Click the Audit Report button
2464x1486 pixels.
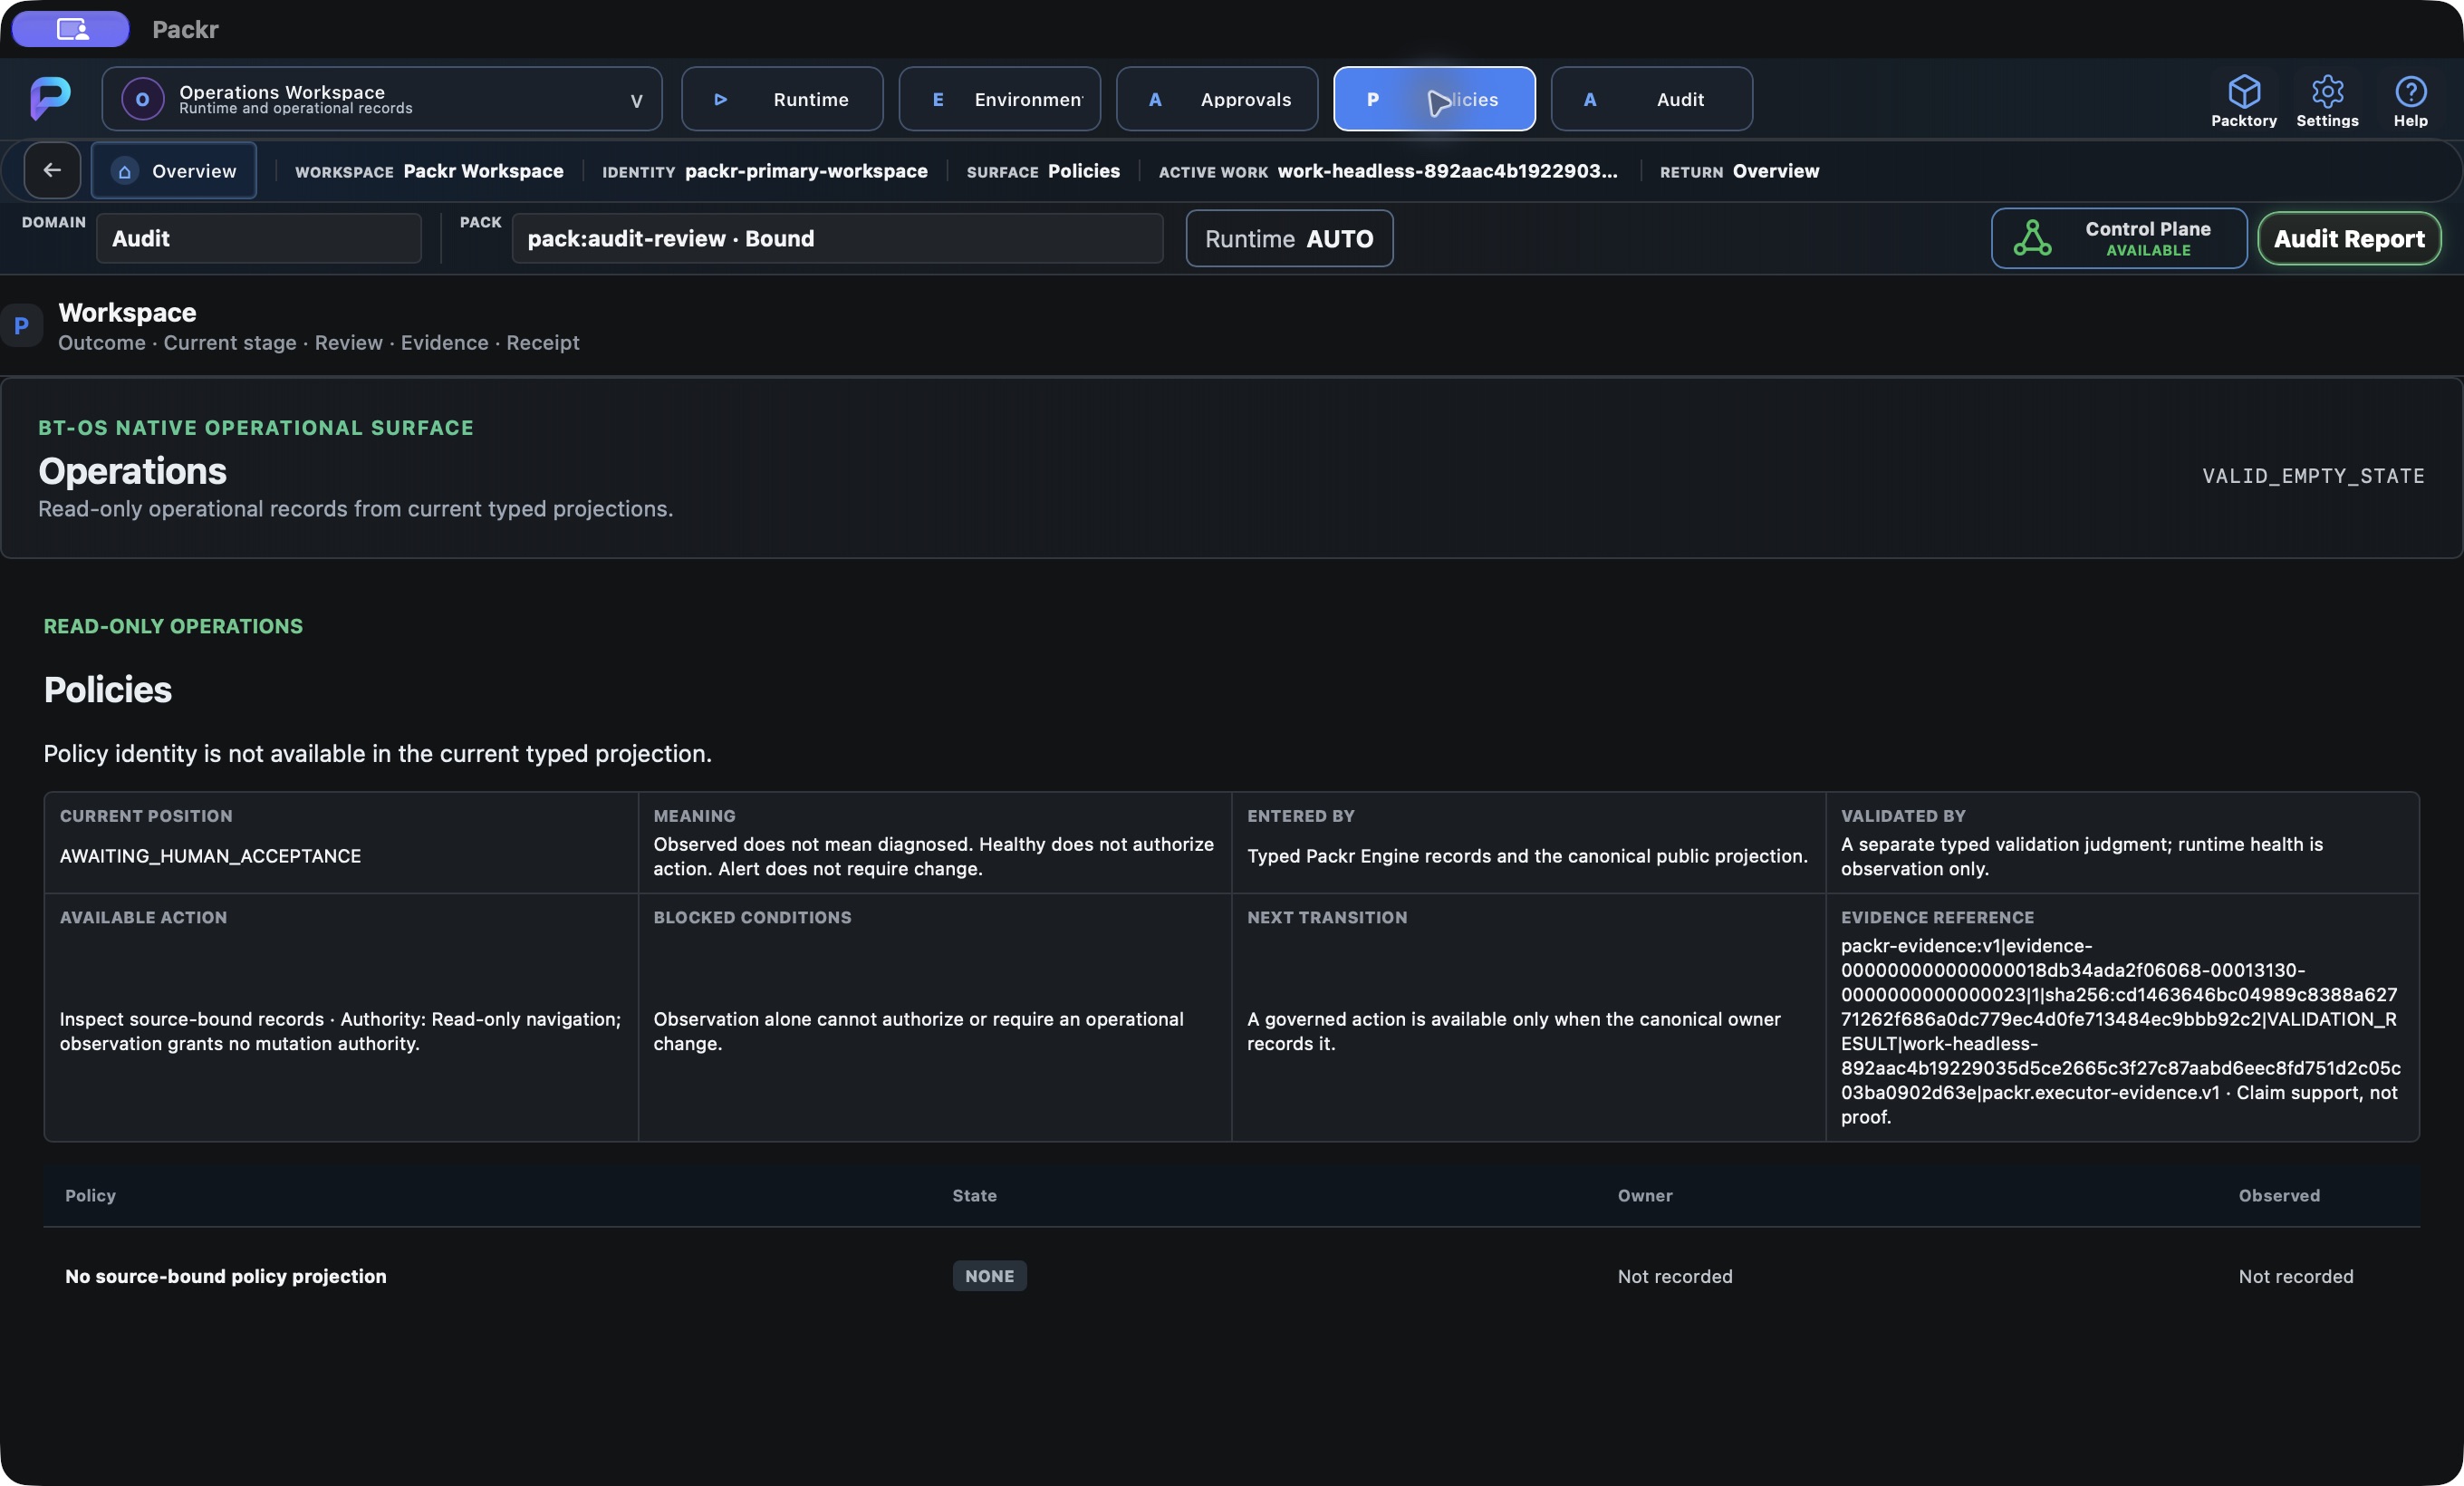[2349, 238]
